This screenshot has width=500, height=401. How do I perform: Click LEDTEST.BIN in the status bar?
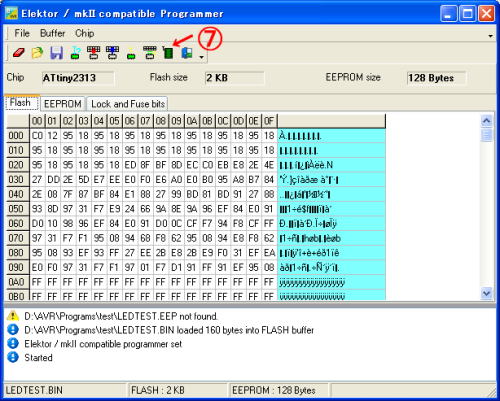coord(34,390)
